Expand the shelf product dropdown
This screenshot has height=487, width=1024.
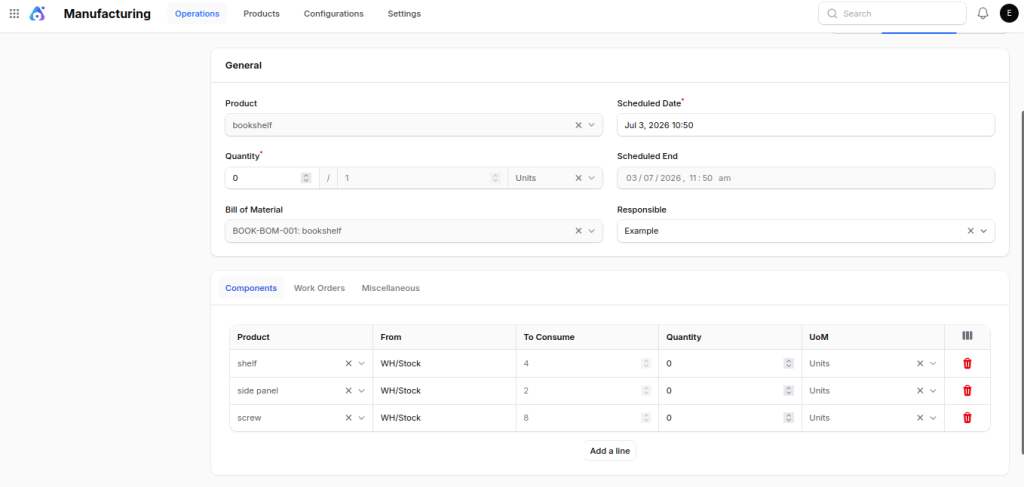tap(361, 364)
